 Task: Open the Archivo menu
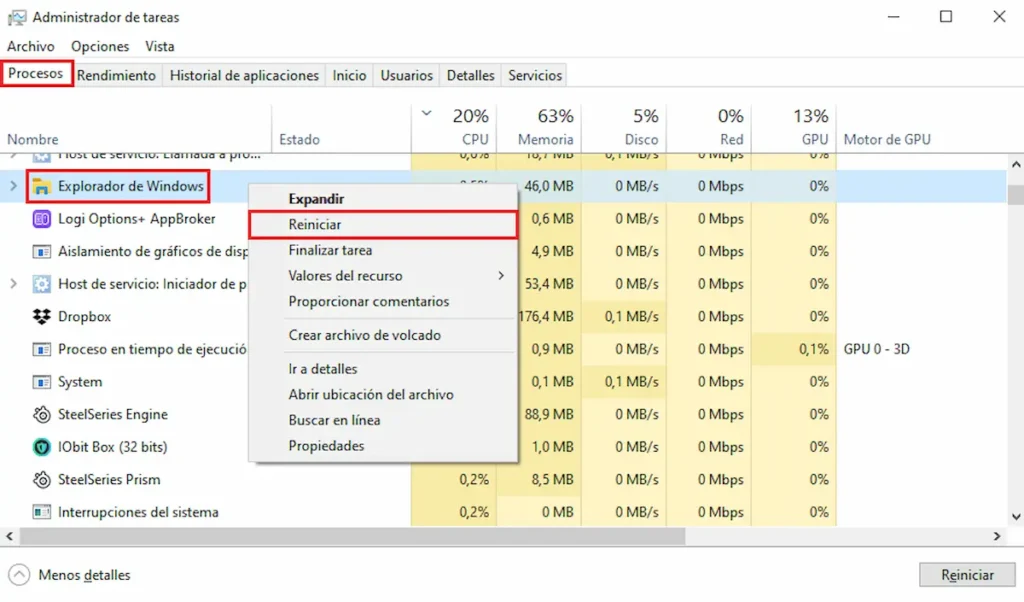pyautogui.click(x=31, y=46)
